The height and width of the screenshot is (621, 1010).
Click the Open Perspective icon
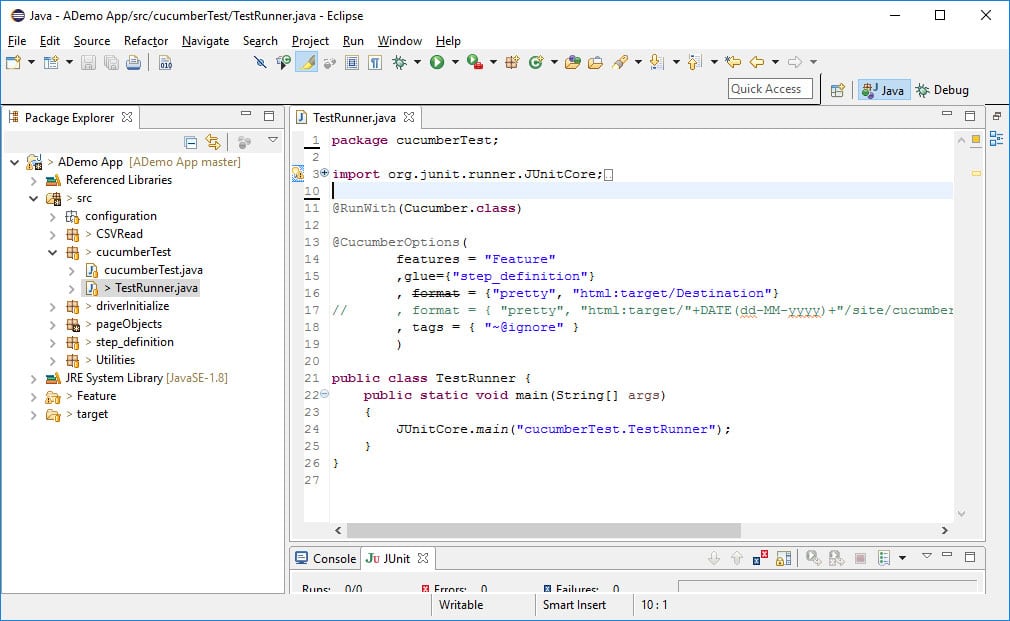(x=837, y=90)
